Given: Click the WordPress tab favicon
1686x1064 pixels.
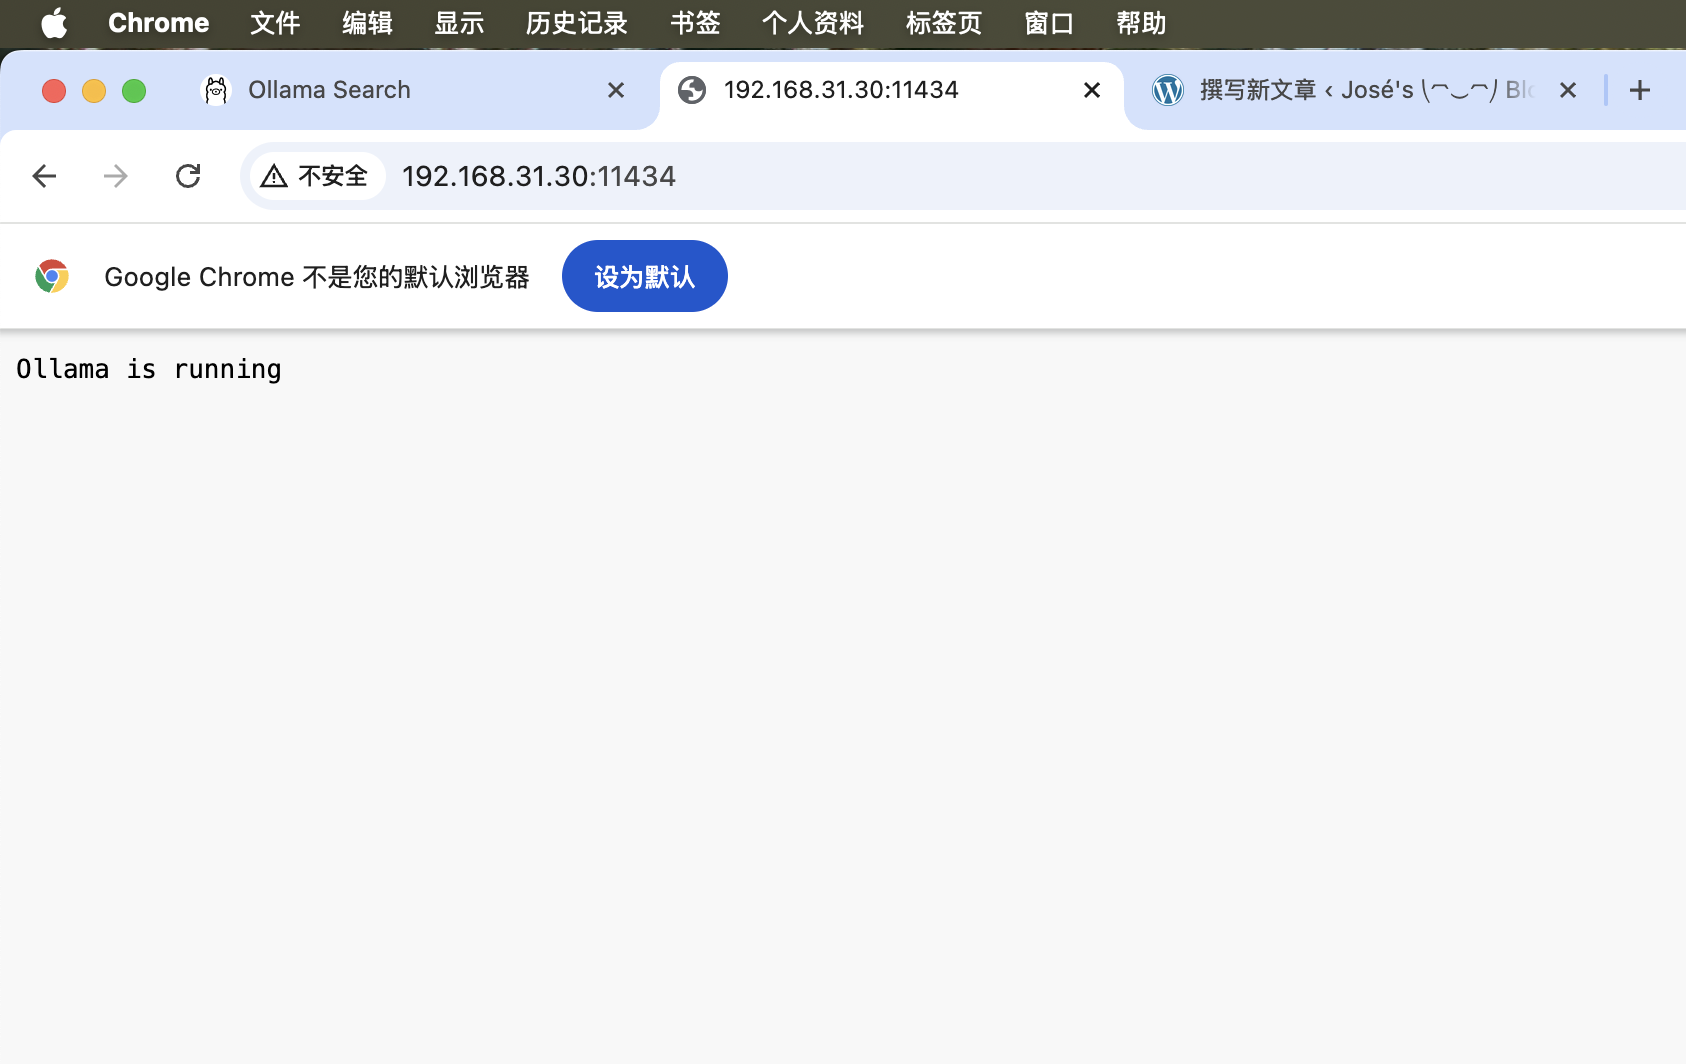Looking at the screenshot, I should [x=1167, y=90].
